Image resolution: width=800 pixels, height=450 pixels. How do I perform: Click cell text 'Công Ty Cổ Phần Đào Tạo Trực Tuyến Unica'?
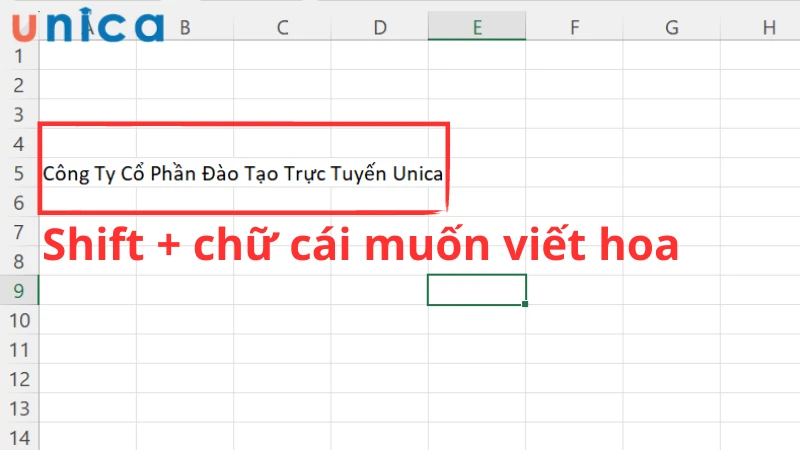(243, 174)
